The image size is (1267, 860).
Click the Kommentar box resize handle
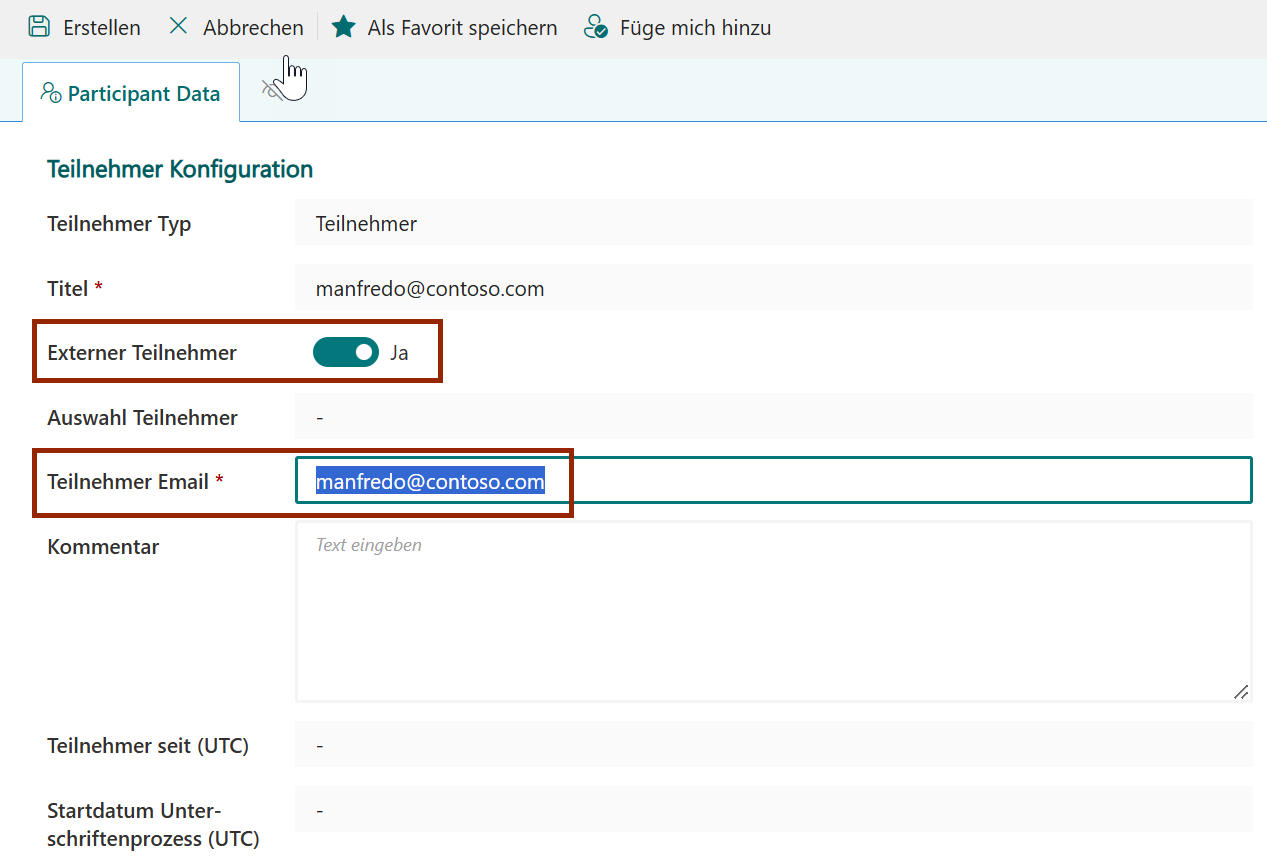tap(1240, 691)
